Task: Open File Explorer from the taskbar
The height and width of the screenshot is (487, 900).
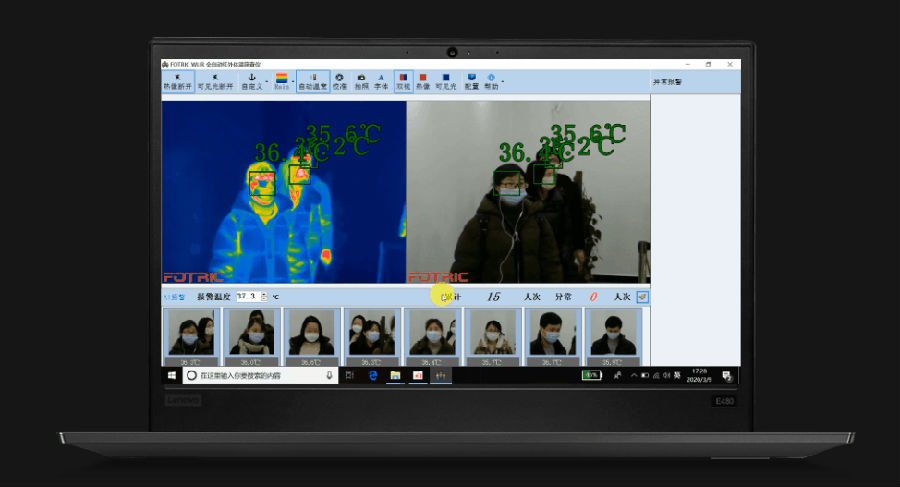Action: pyautogui.click(x=395, y=376)
